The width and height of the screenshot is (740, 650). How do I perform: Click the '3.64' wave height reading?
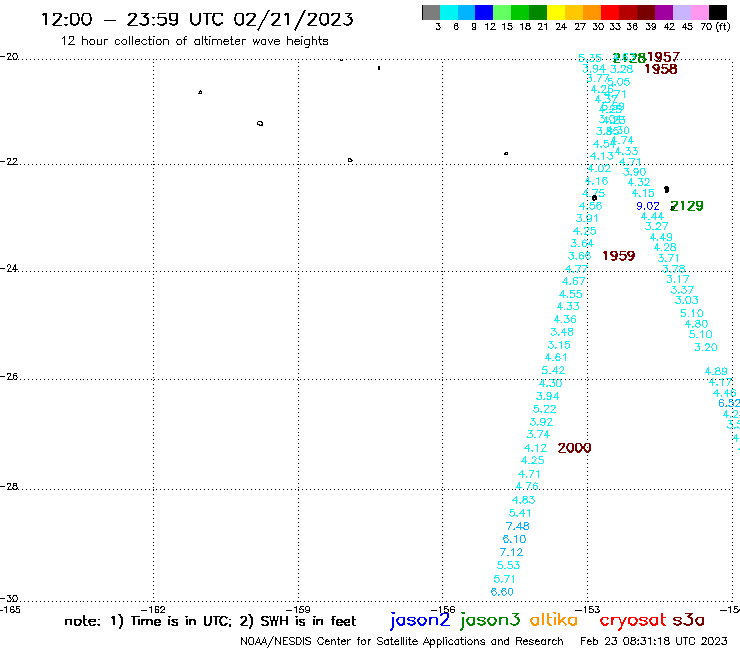click(582, 243)
